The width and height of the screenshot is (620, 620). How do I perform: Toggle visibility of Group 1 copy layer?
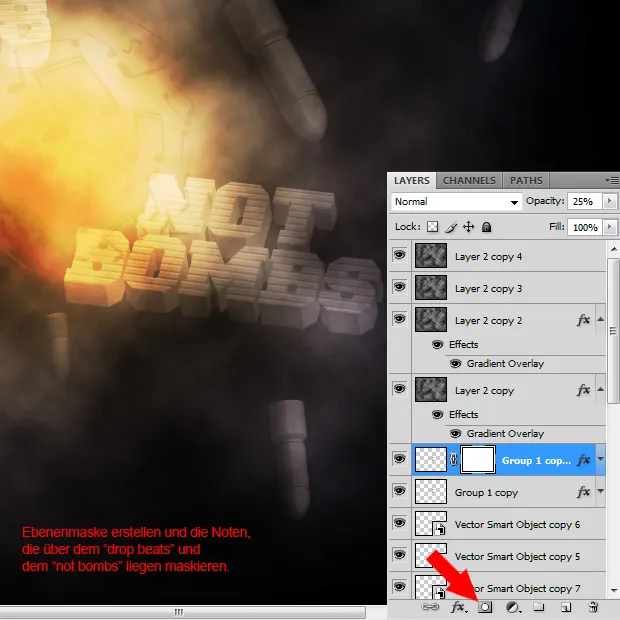(x=400, y=492)
